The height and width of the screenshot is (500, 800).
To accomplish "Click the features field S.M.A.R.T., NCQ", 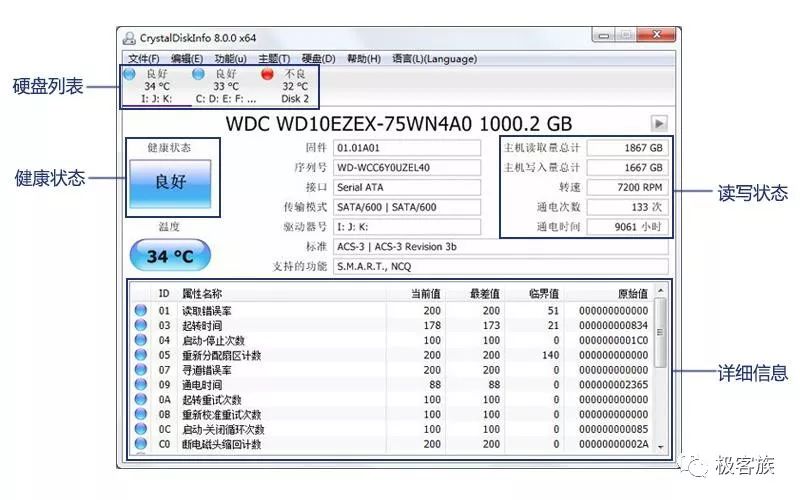I will click(x=501, y=266).
